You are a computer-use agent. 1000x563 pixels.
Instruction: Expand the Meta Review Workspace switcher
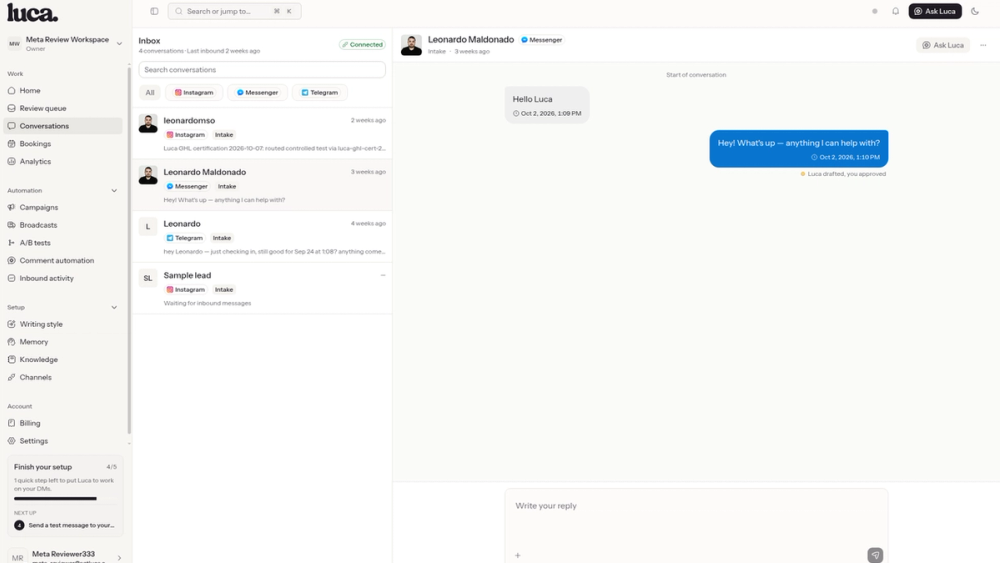64,43
